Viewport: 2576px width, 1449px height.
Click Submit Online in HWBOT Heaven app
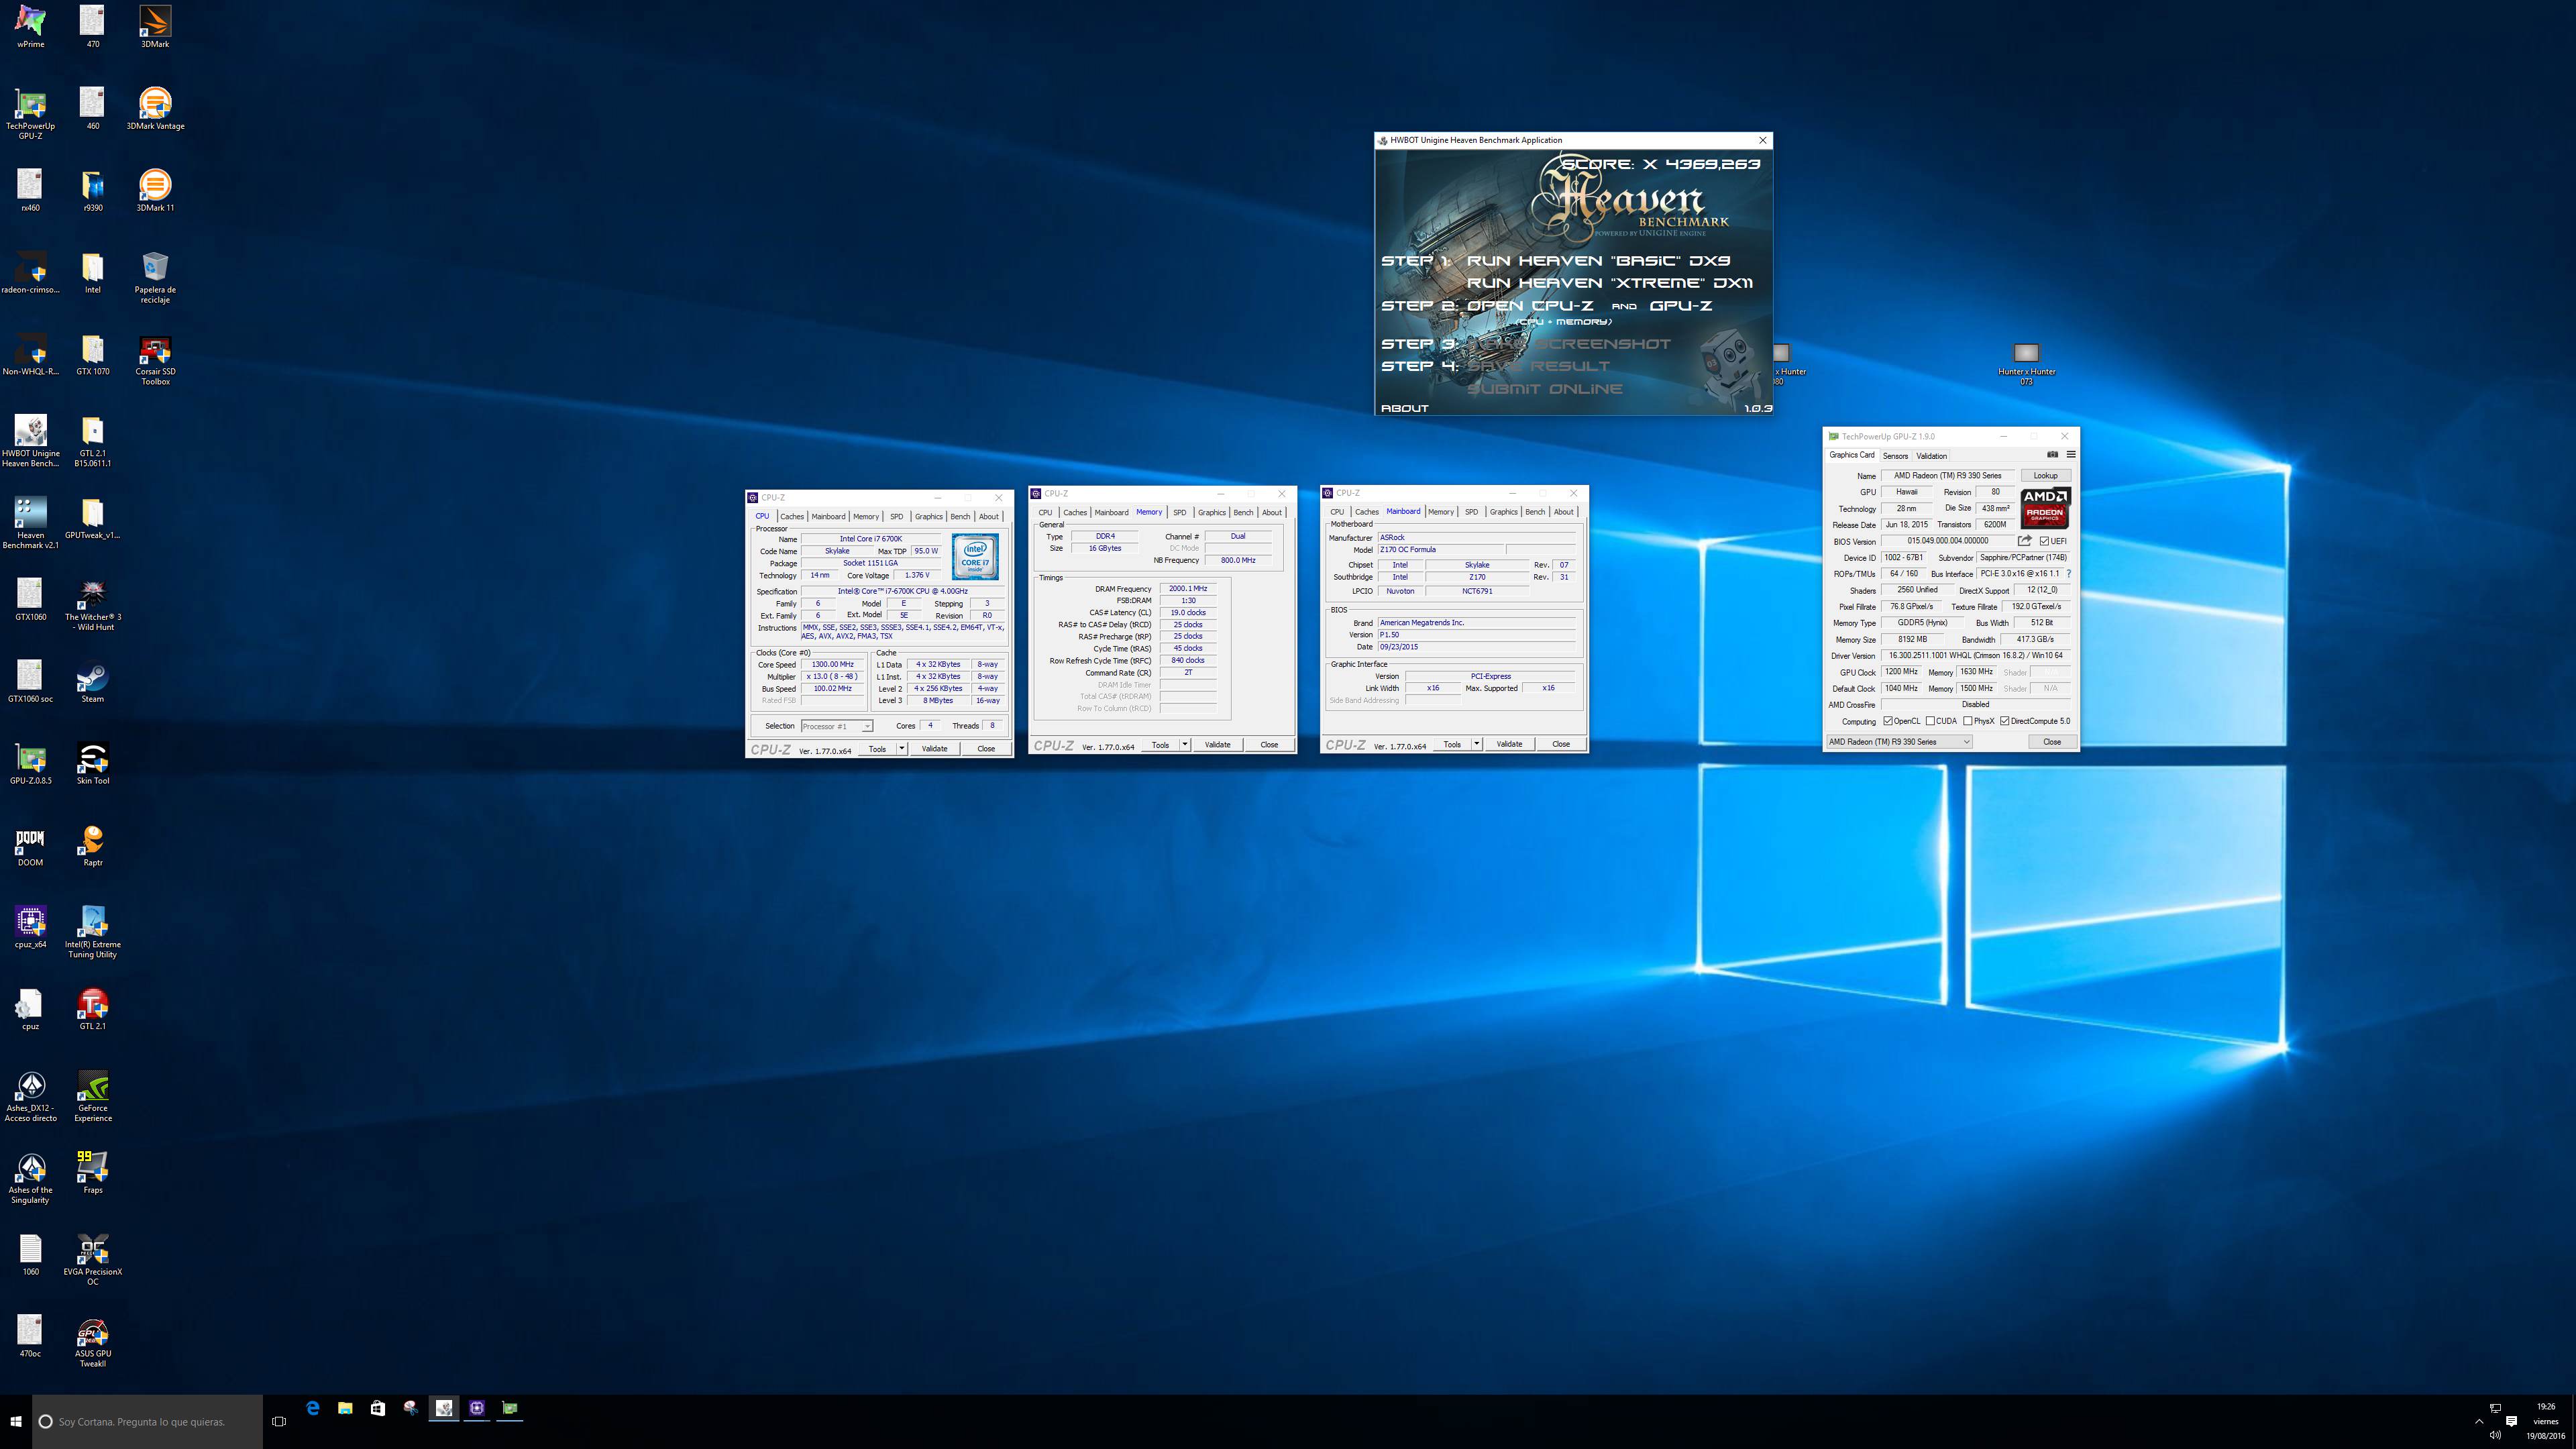pyautogui.click(x=1544, y=389)
